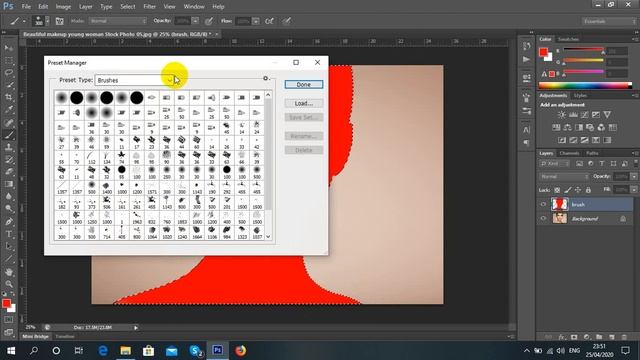Open the layer Opacity dropdown arrow
Viewport: 640px width, 360px height.
pos(634,177)
